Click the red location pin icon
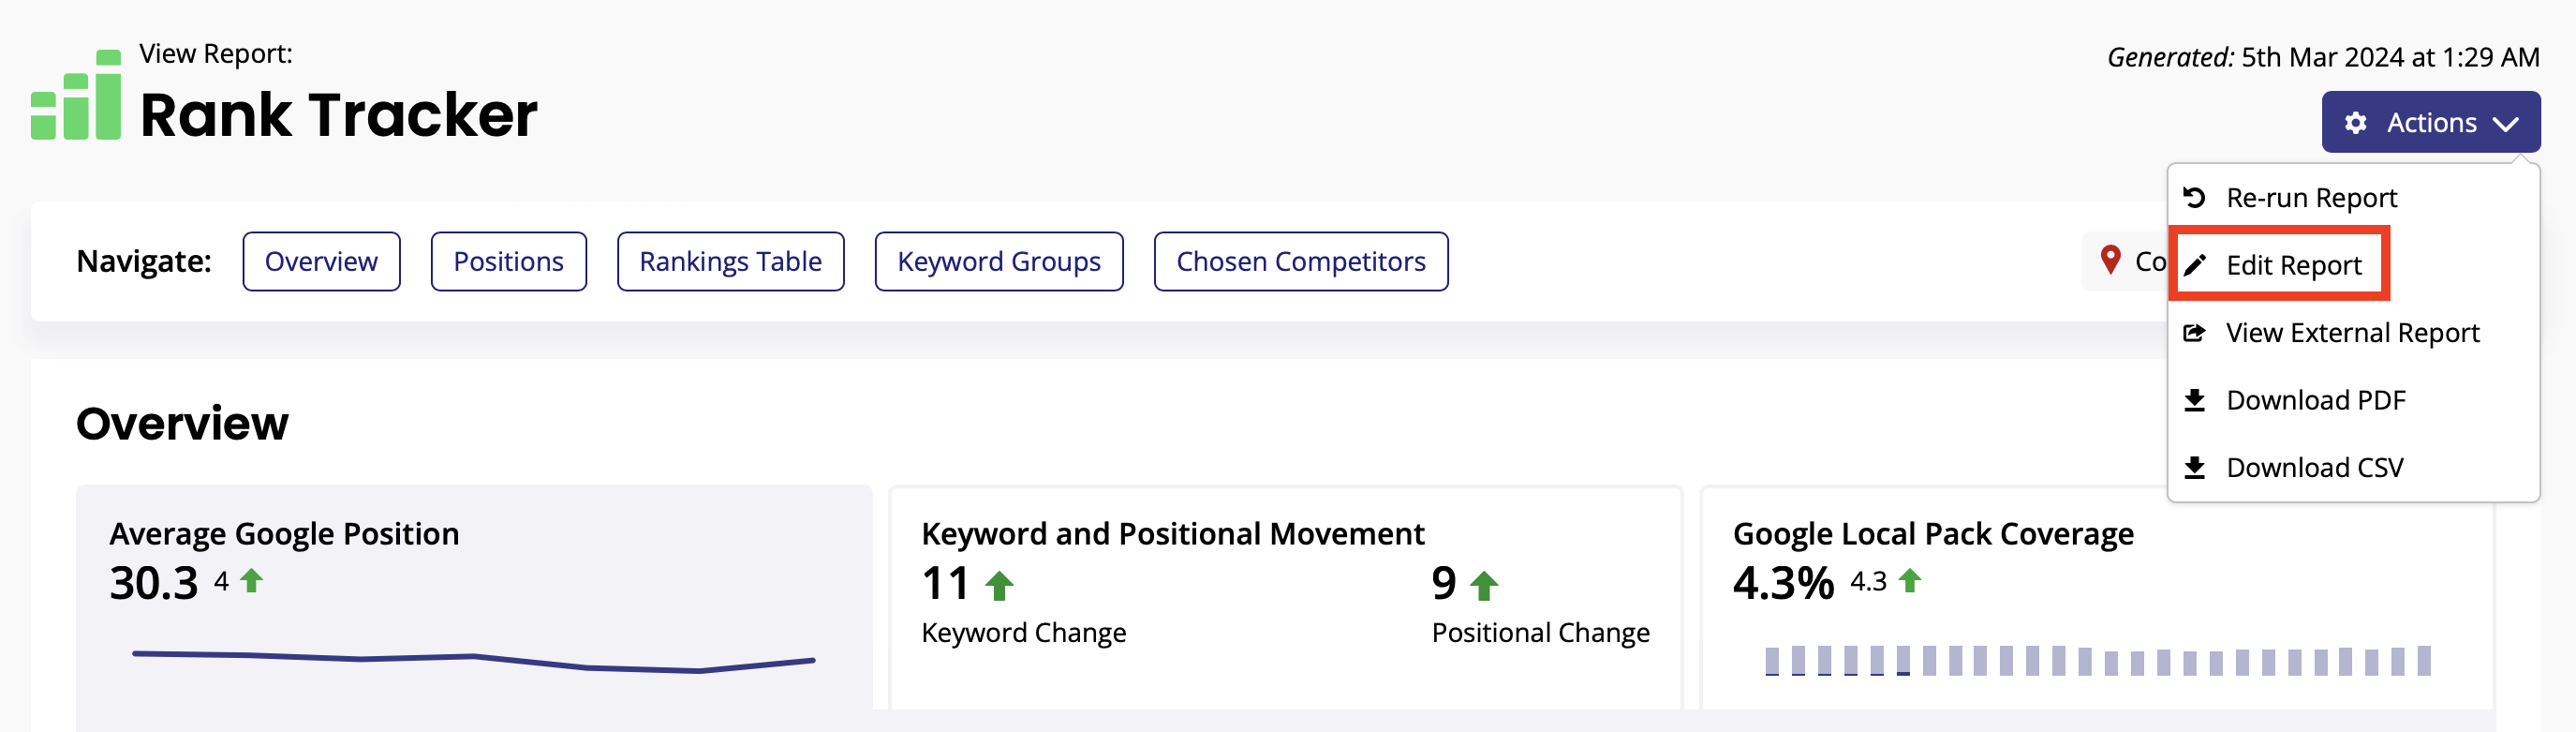Screen dimensions: 2576x732 point(2110,260)
